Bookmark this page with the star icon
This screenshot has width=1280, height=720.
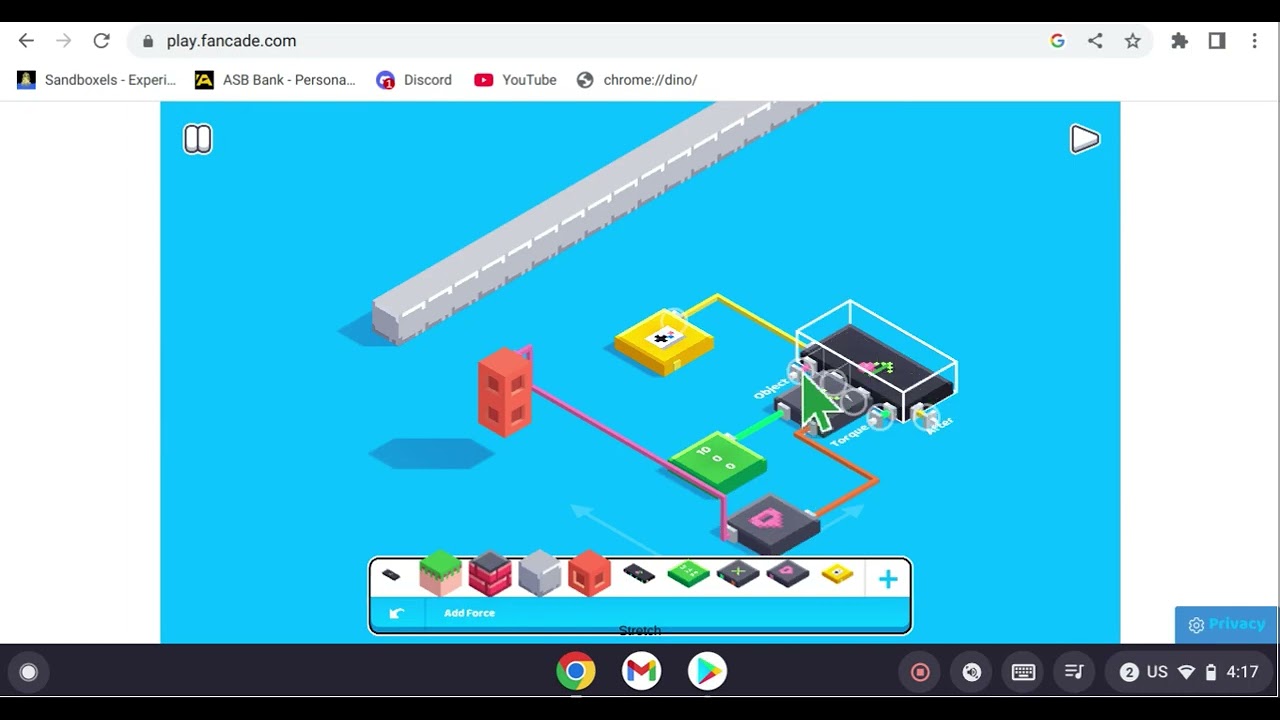1132,41
